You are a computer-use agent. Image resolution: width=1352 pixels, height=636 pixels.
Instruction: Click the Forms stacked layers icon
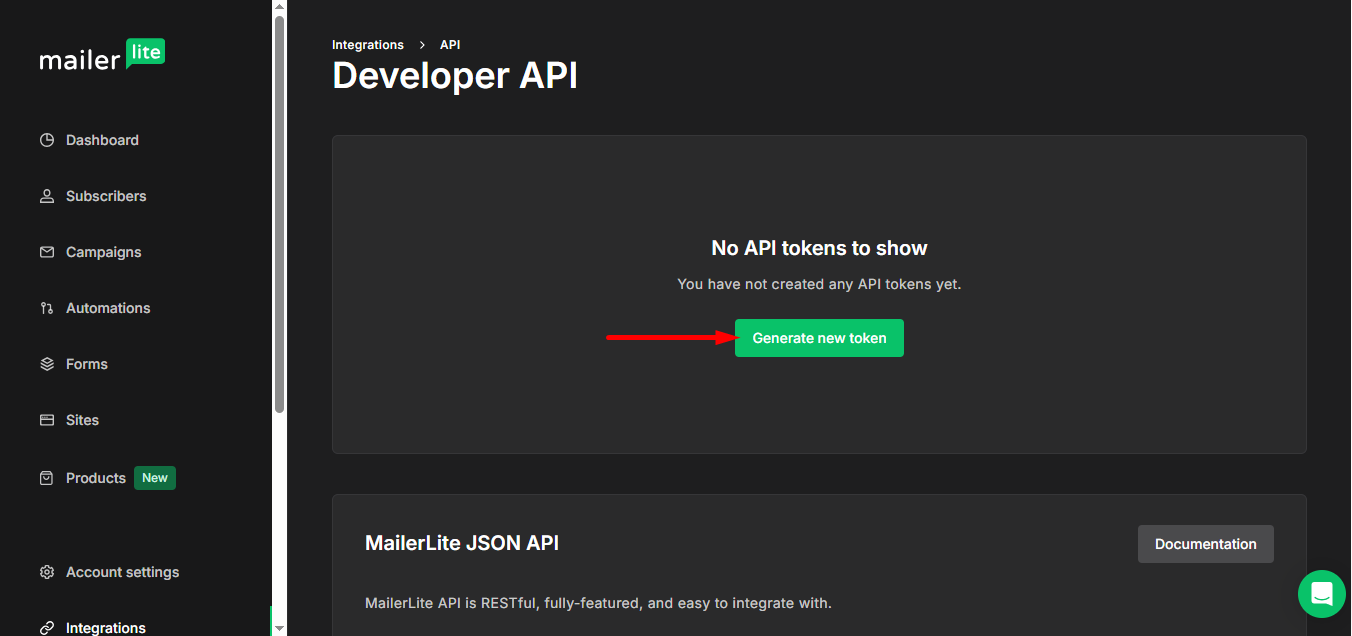tap(47, 364)
